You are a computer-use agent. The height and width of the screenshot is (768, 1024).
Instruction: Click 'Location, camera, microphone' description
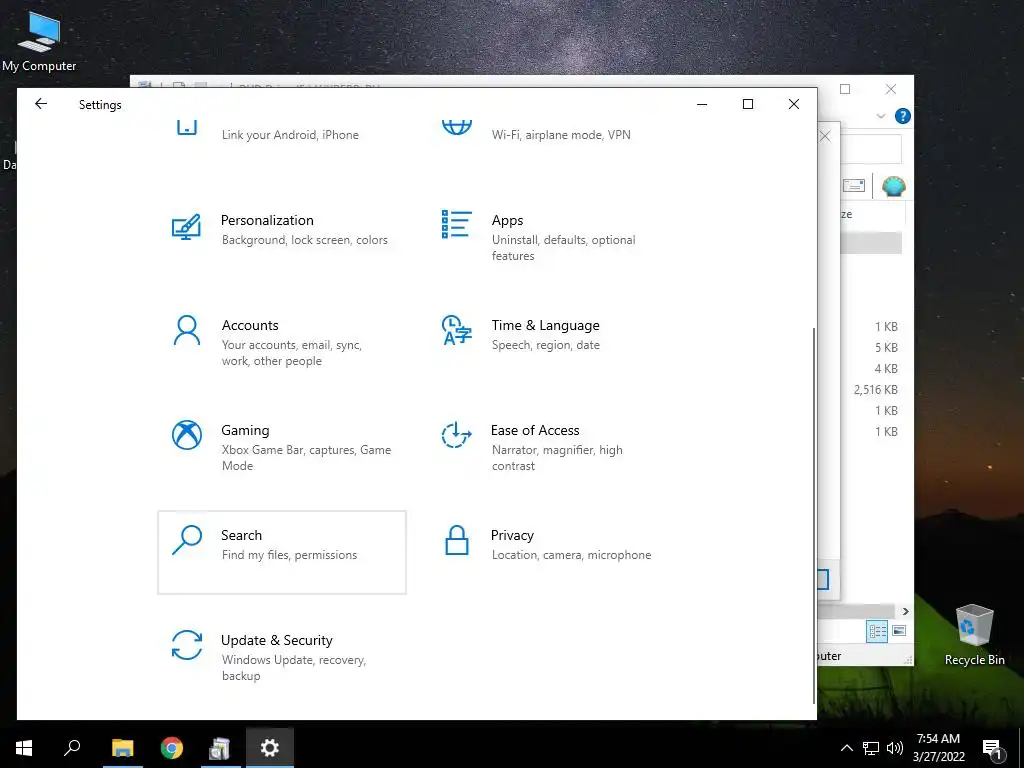[571, 554]
